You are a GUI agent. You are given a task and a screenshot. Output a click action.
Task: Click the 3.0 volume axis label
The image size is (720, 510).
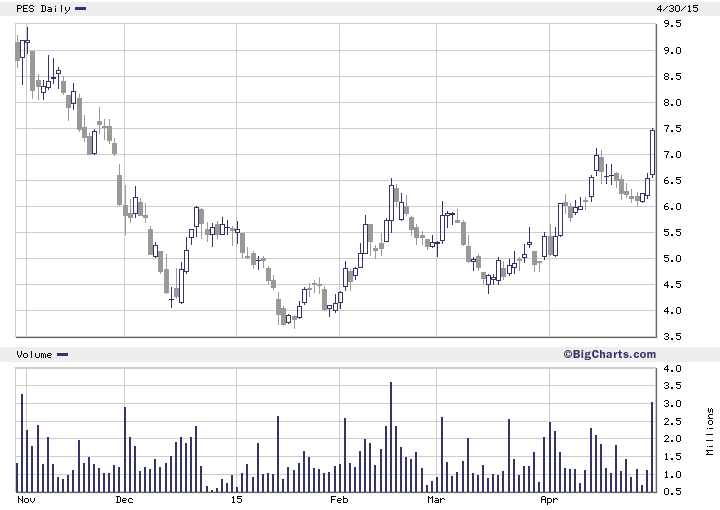coord(672,404)
